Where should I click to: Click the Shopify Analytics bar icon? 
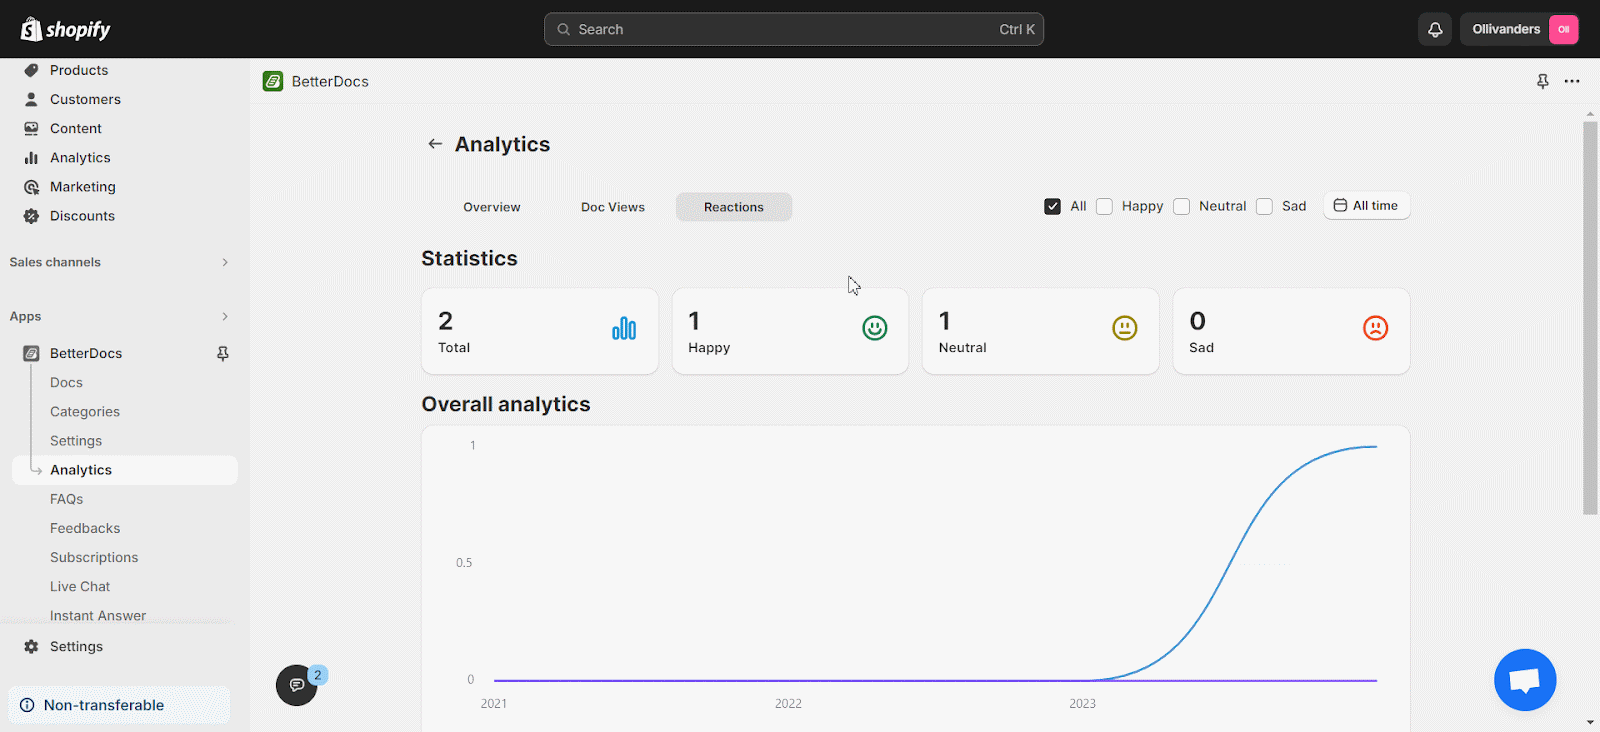click(x=31, y=157)
